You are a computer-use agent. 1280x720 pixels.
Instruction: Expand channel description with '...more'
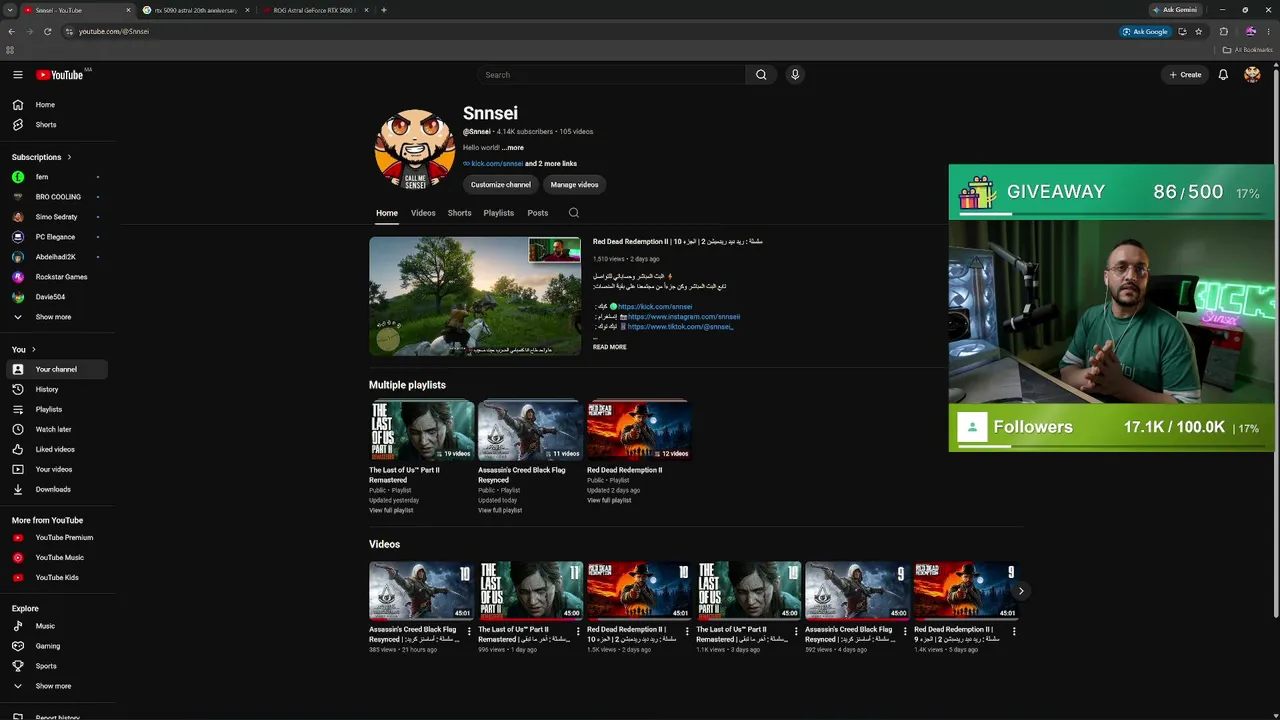(x=513, y=148)
